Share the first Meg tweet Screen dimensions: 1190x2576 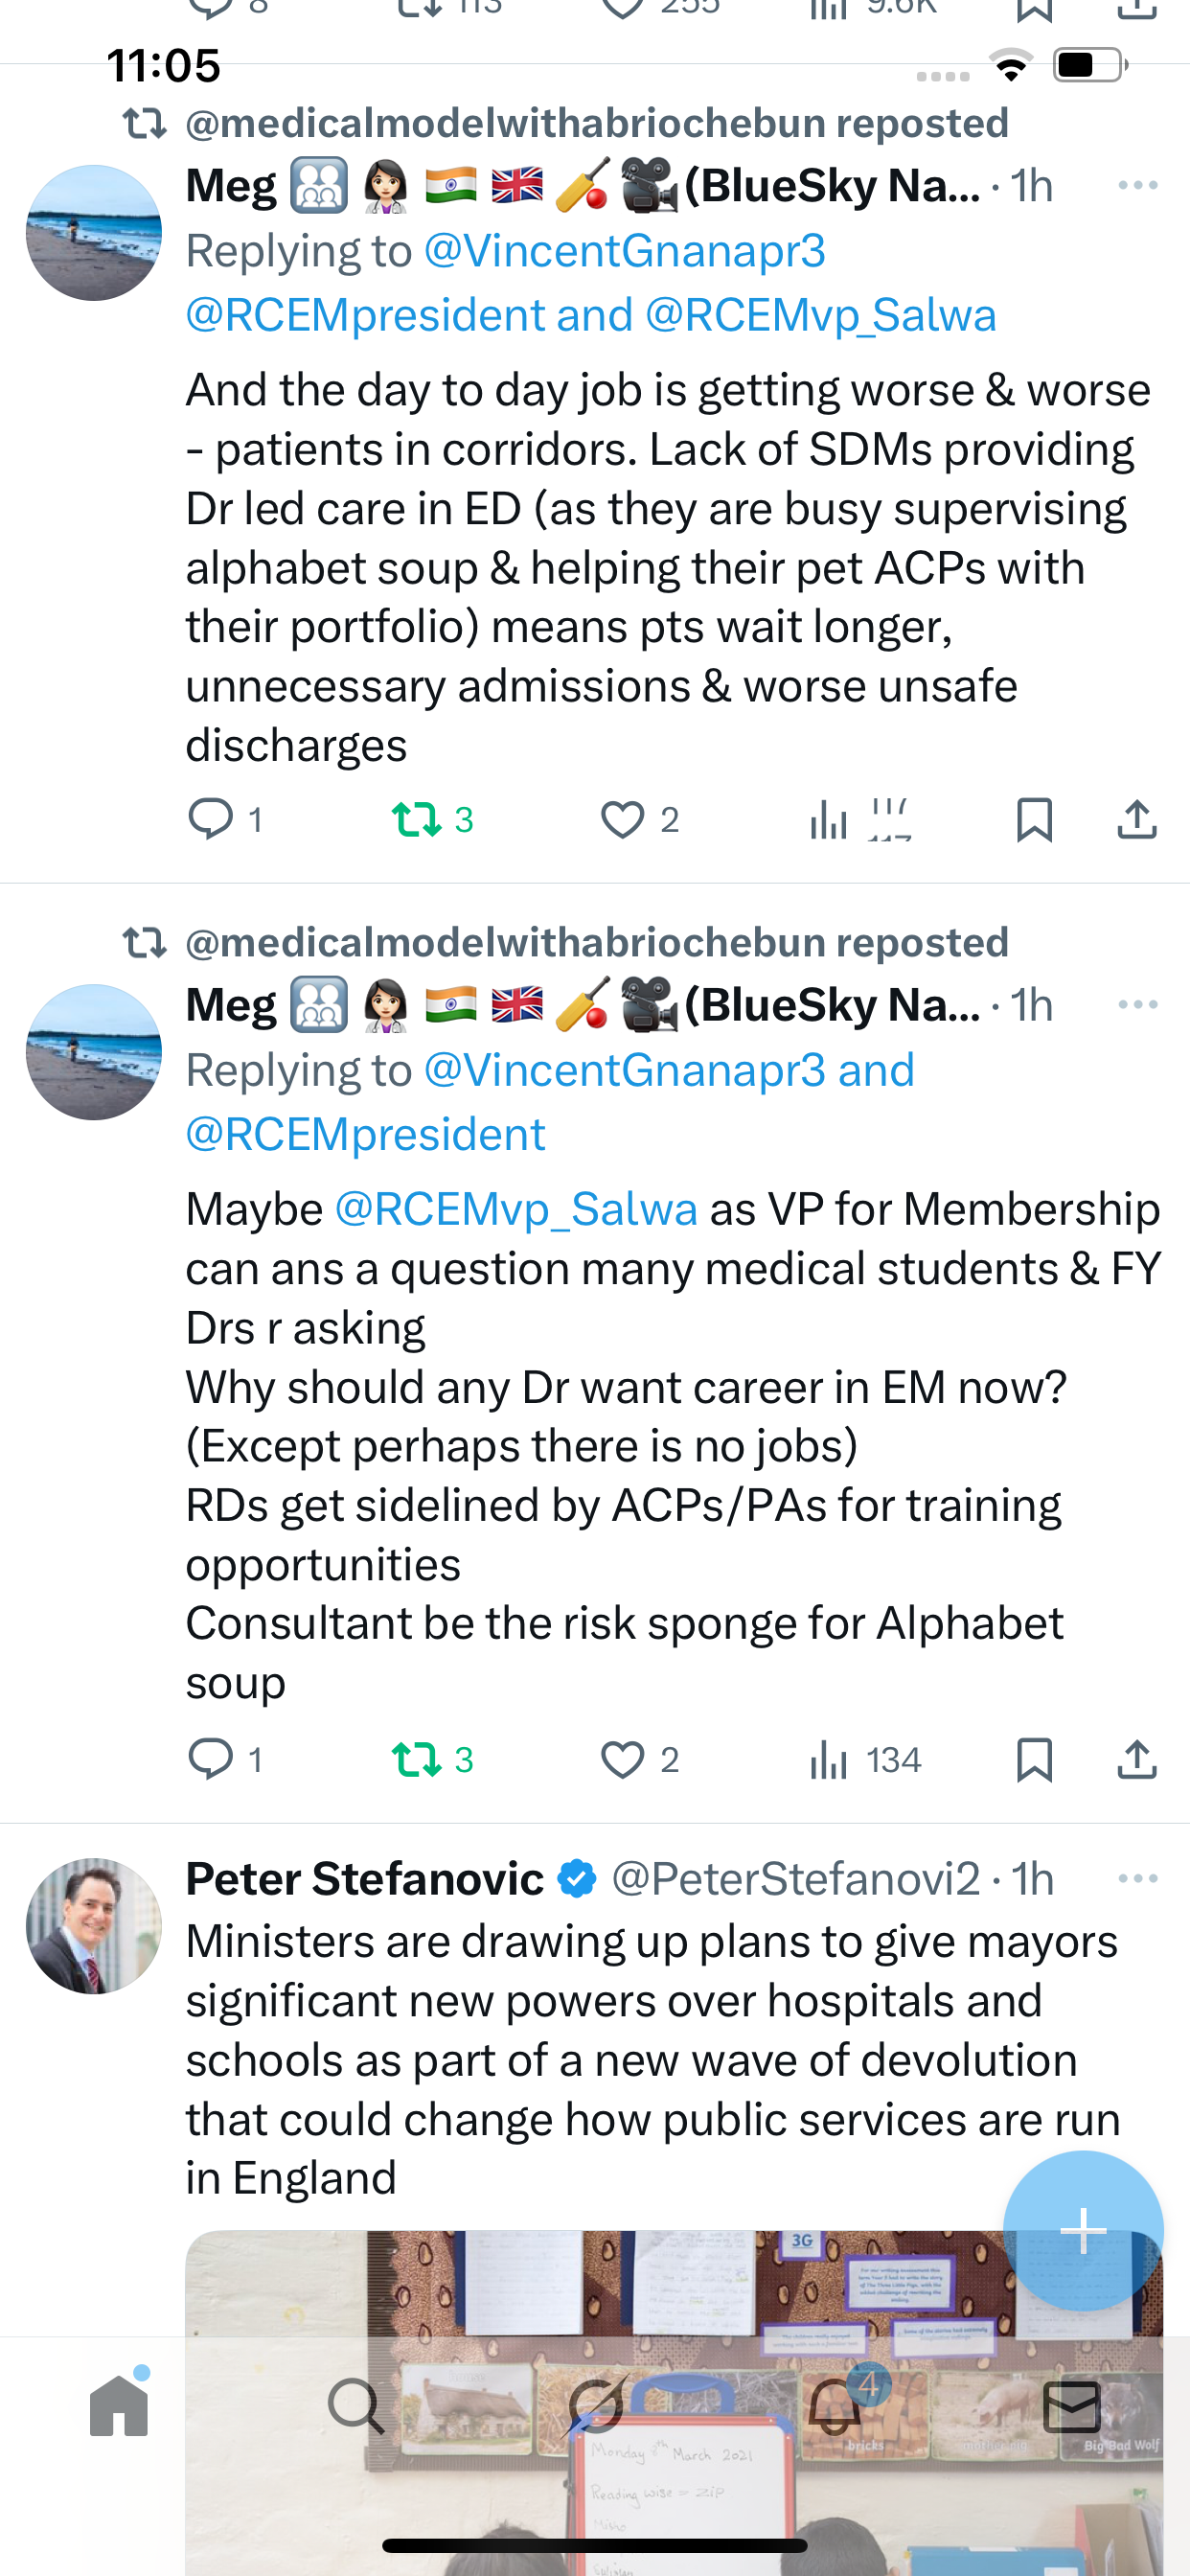[x=1136, y=819]
